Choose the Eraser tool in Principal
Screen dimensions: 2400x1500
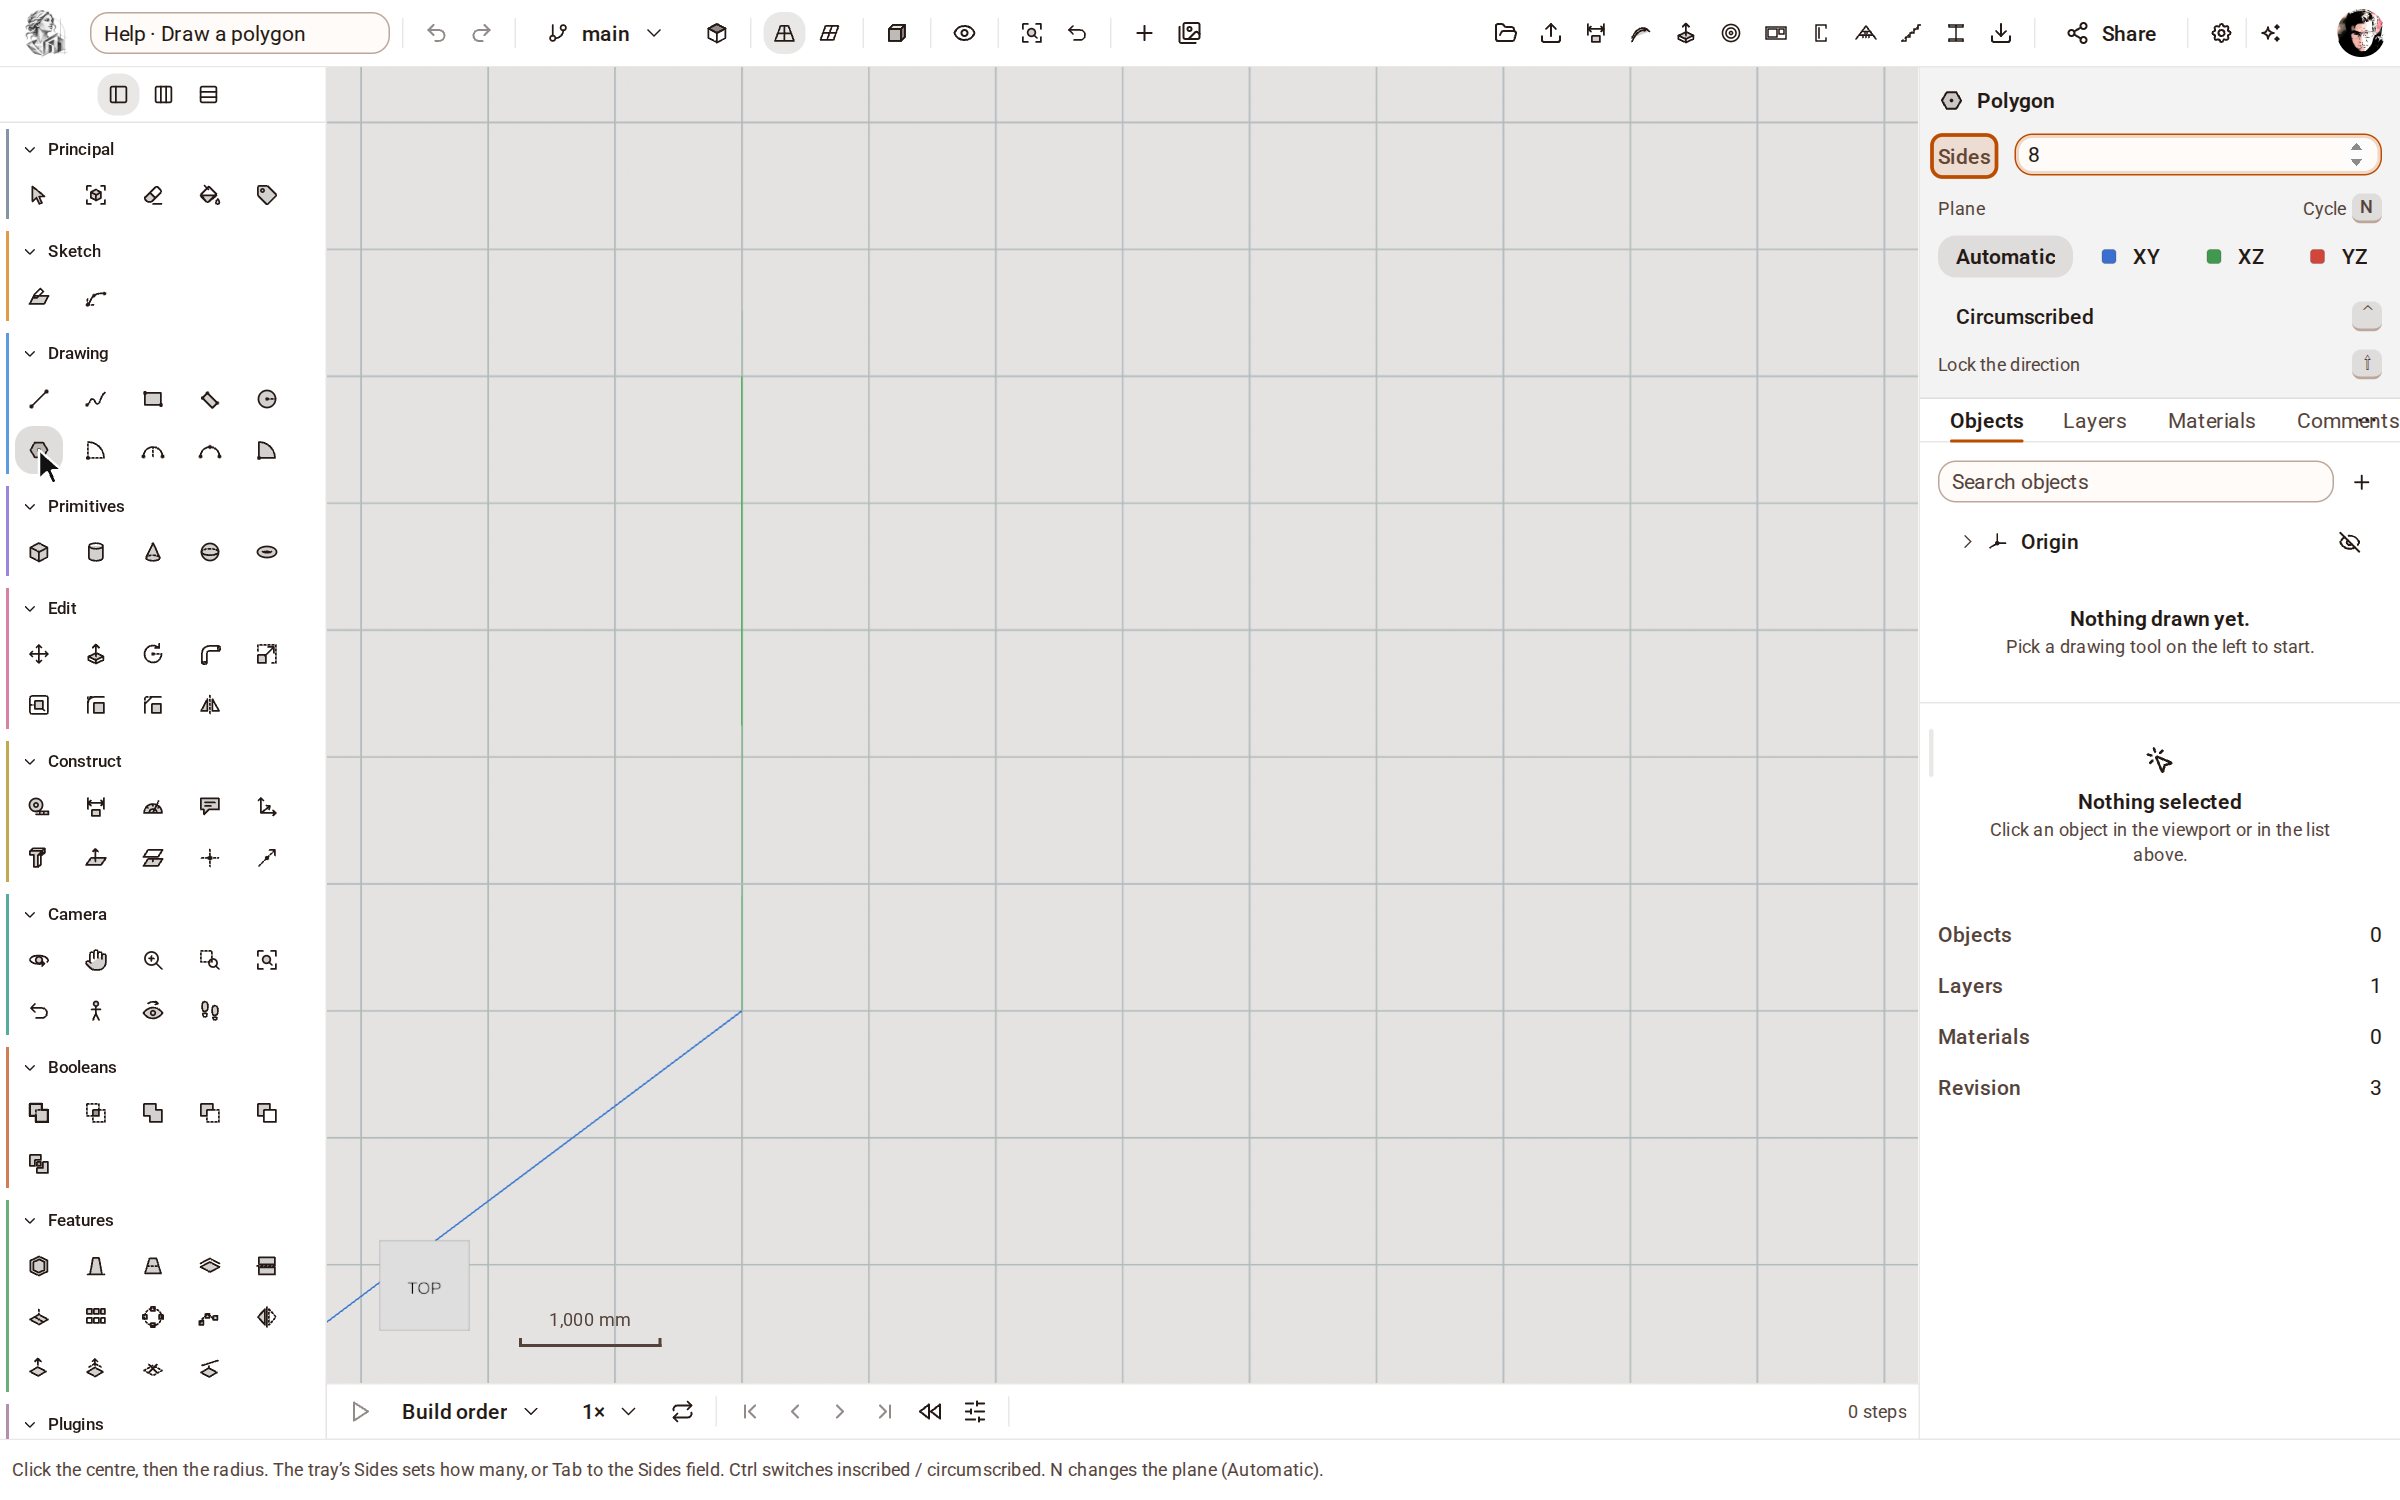153,195
